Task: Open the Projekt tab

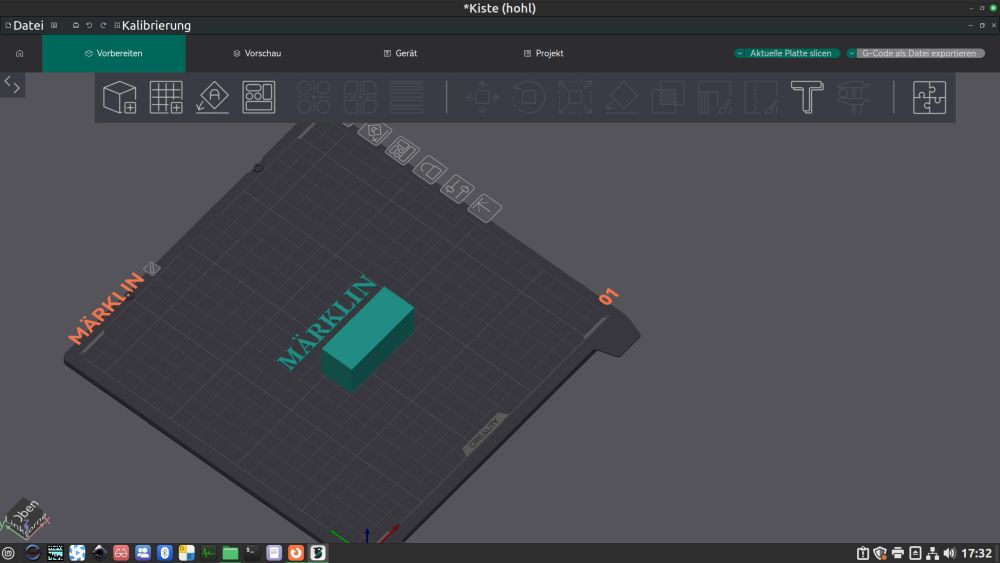Action: point(544,53)
